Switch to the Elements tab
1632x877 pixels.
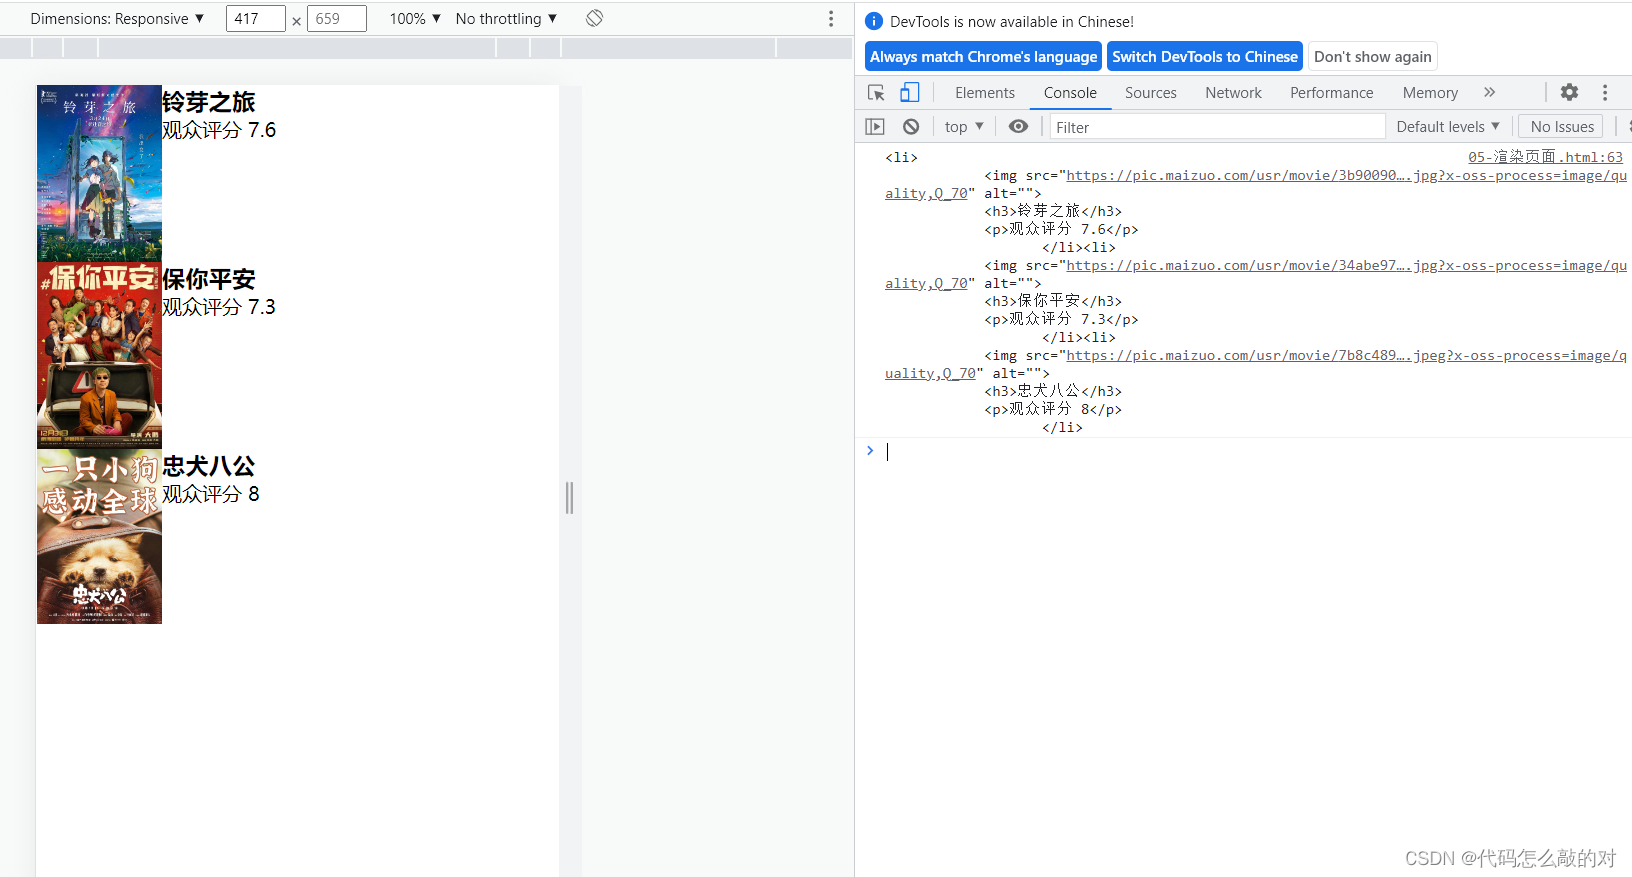tap(985, 93)
